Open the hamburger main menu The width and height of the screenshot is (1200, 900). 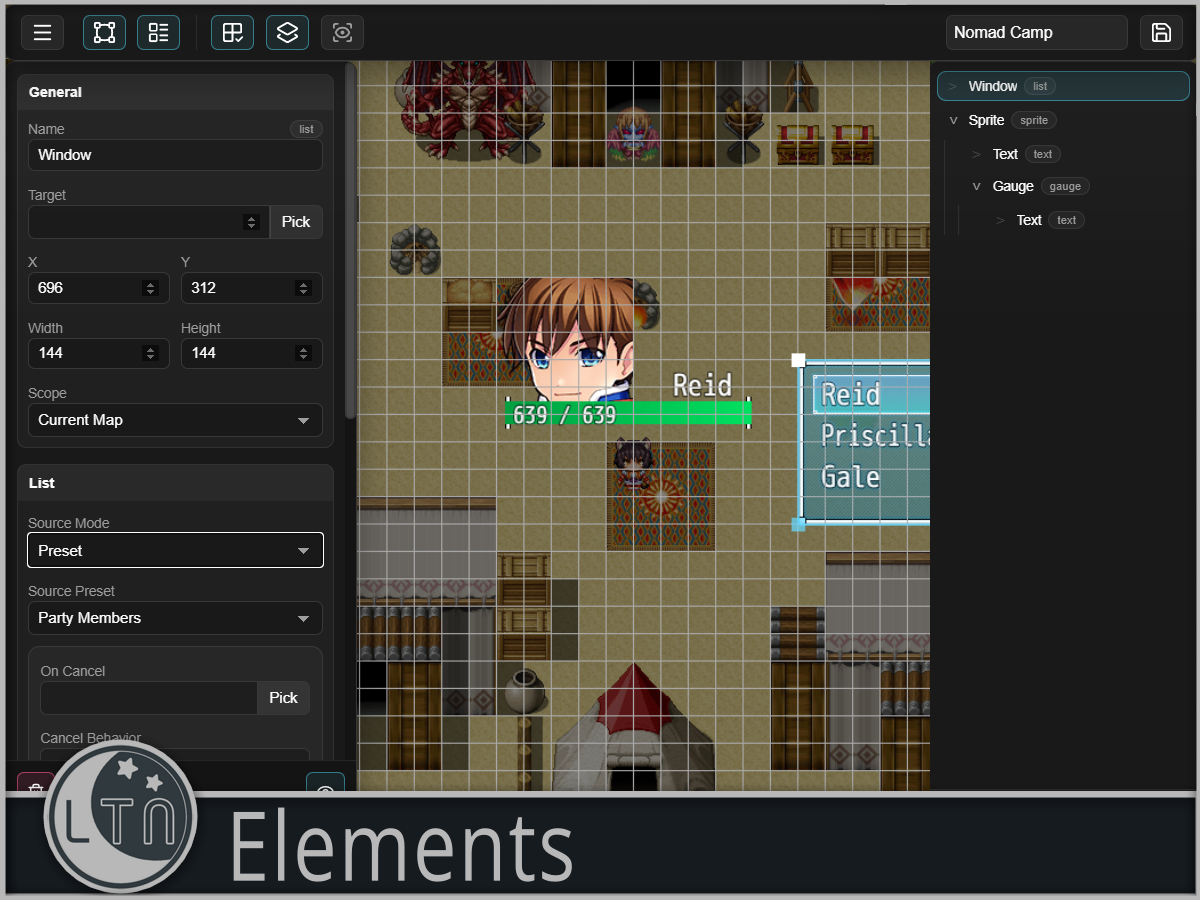42,33
